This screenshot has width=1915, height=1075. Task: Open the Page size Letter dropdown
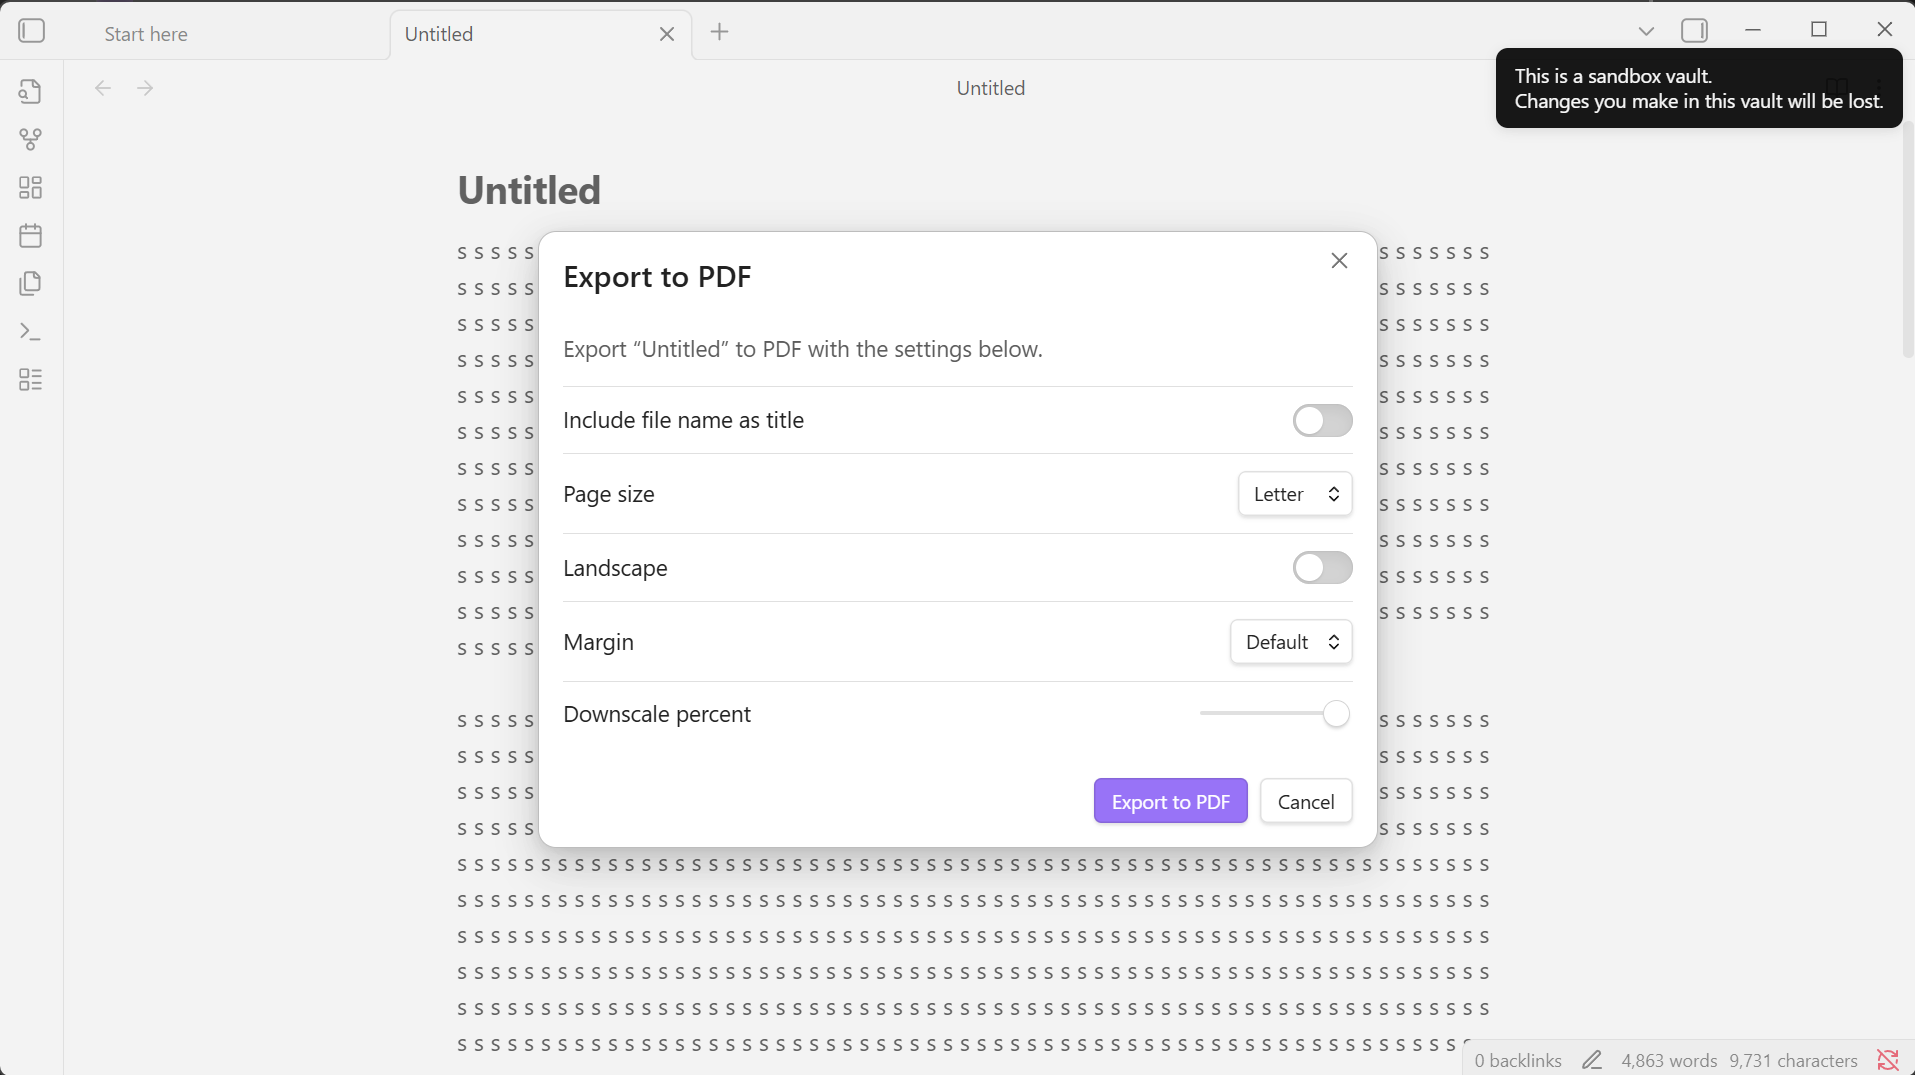[1295, 495]
